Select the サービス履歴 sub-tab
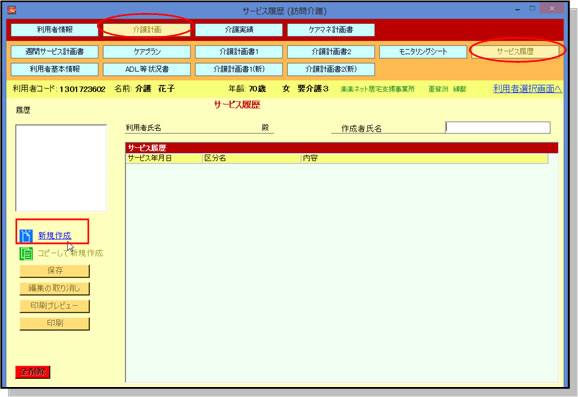Screen dimensions: 578x397 515,52
